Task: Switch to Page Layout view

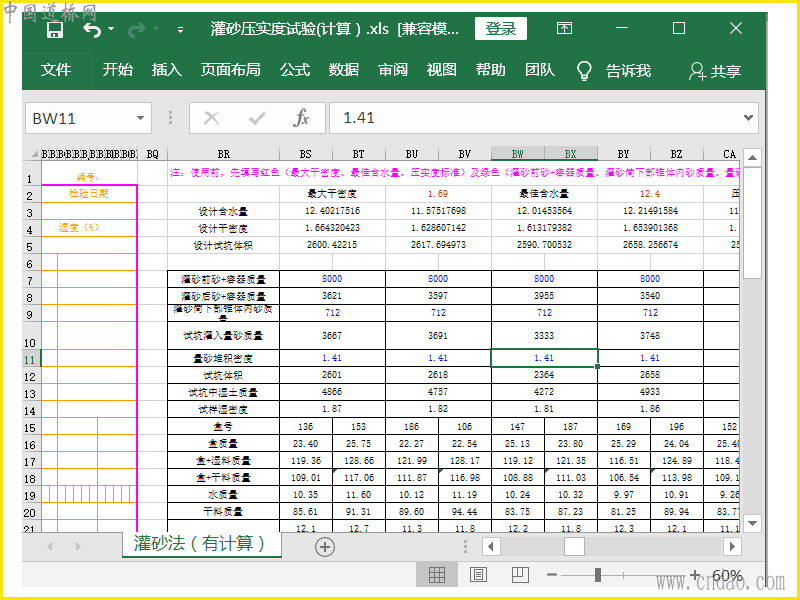Action: pyautogui.click(x=478, y=575)
